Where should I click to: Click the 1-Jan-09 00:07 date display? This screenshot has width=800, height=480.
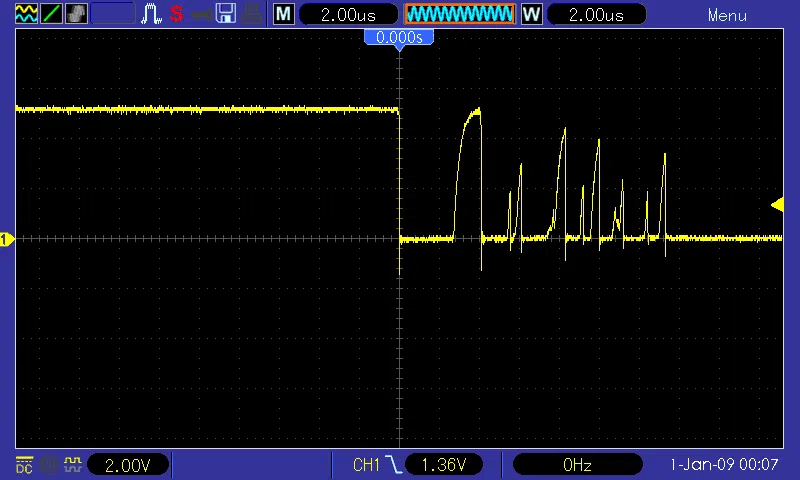point(723,464)
